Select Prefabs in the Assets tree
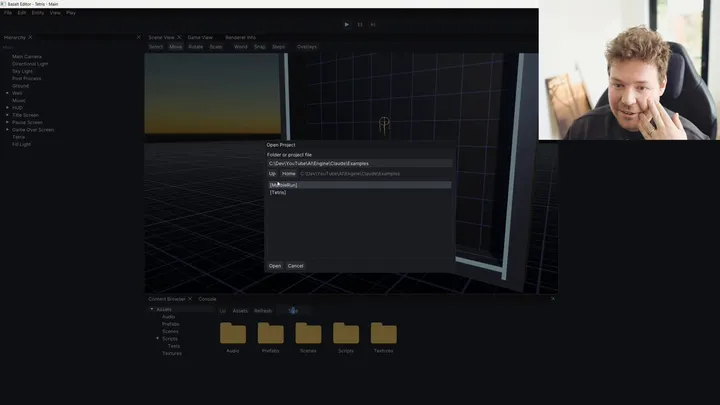 [x=170, y=324]
